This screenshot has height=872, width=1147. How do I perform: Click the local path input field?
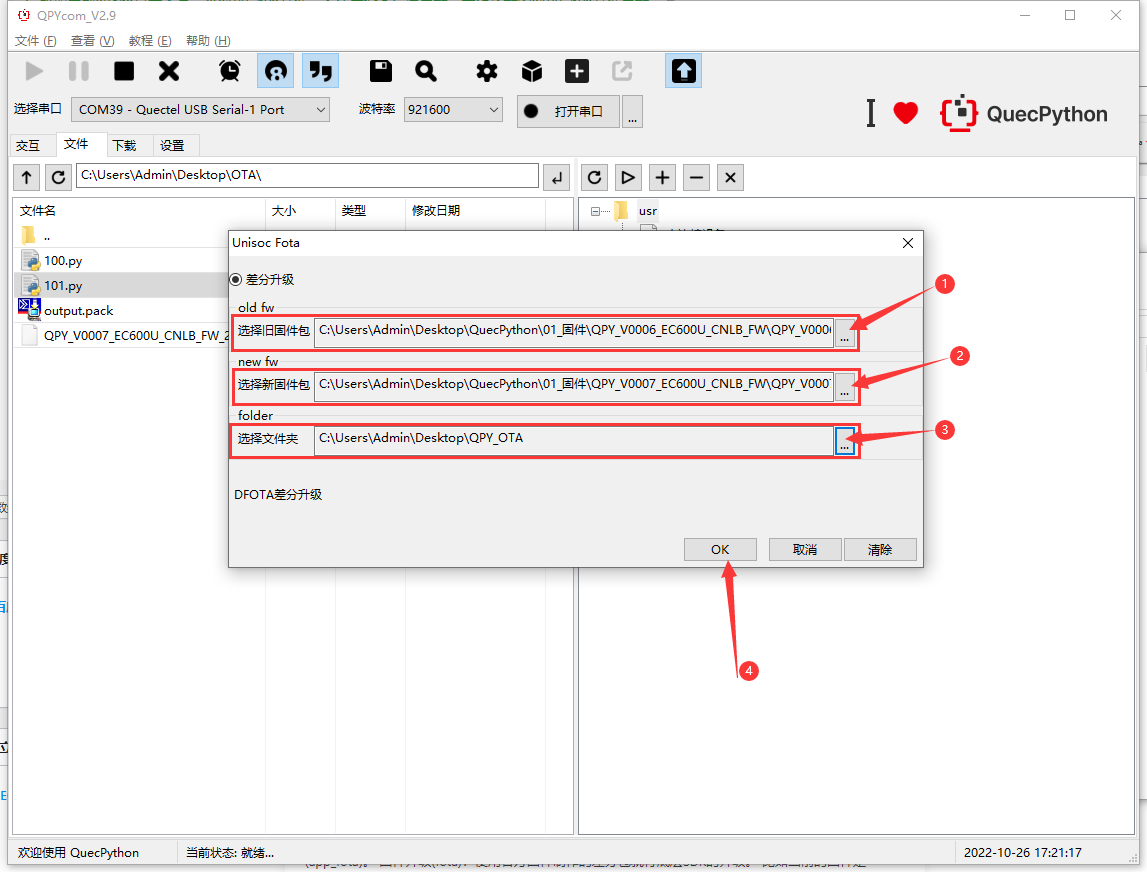coord(307,176)
